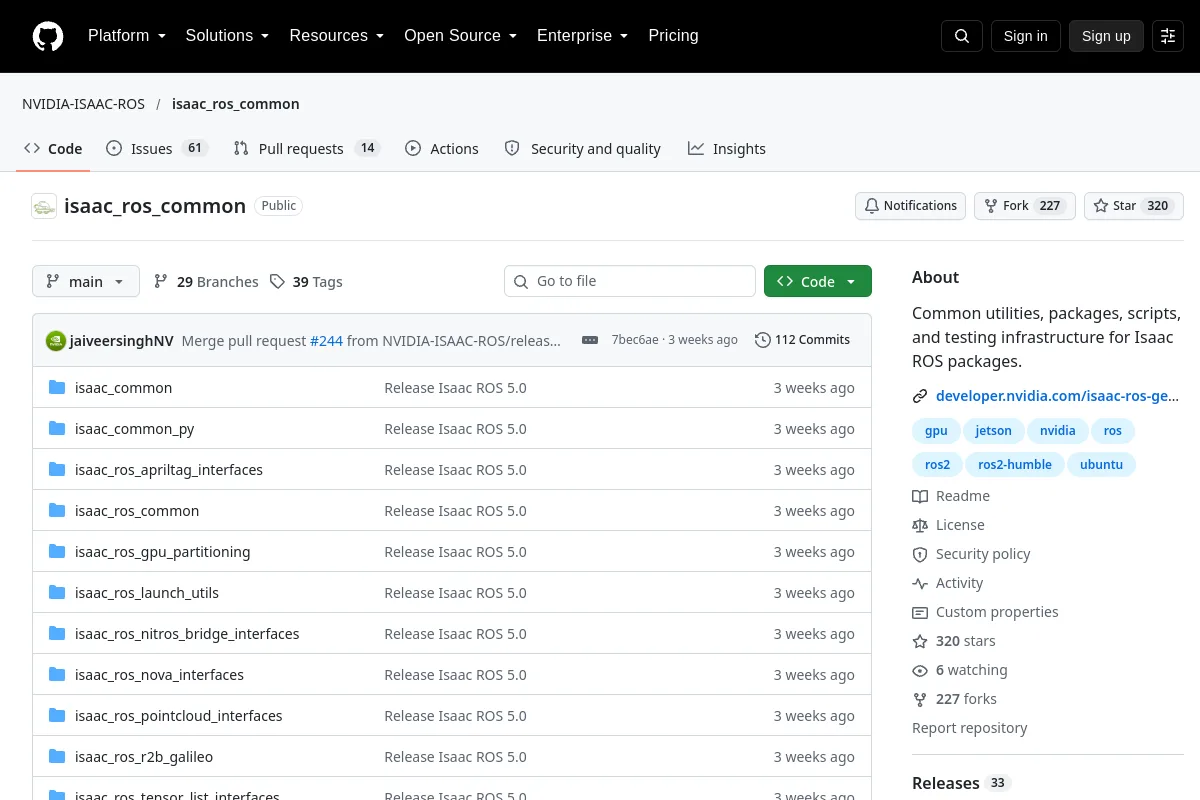
Task: Click folder icon next to isaac_common_py
Action: click(57, 429)
